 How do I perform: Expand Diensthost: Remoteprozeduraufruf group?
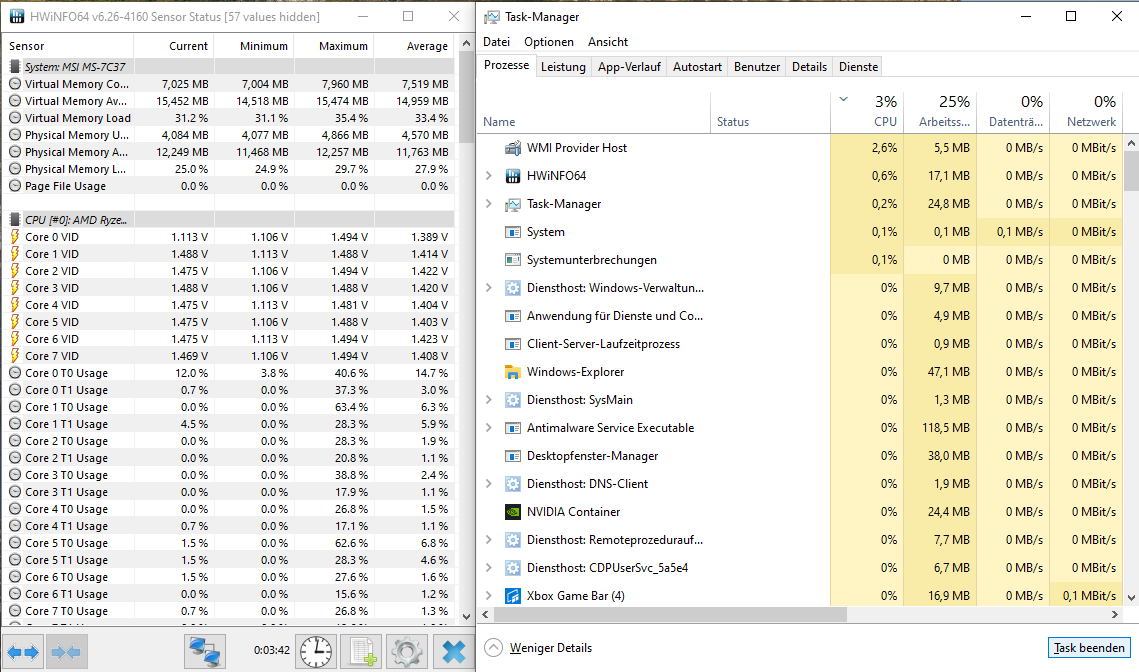(489, 540)
